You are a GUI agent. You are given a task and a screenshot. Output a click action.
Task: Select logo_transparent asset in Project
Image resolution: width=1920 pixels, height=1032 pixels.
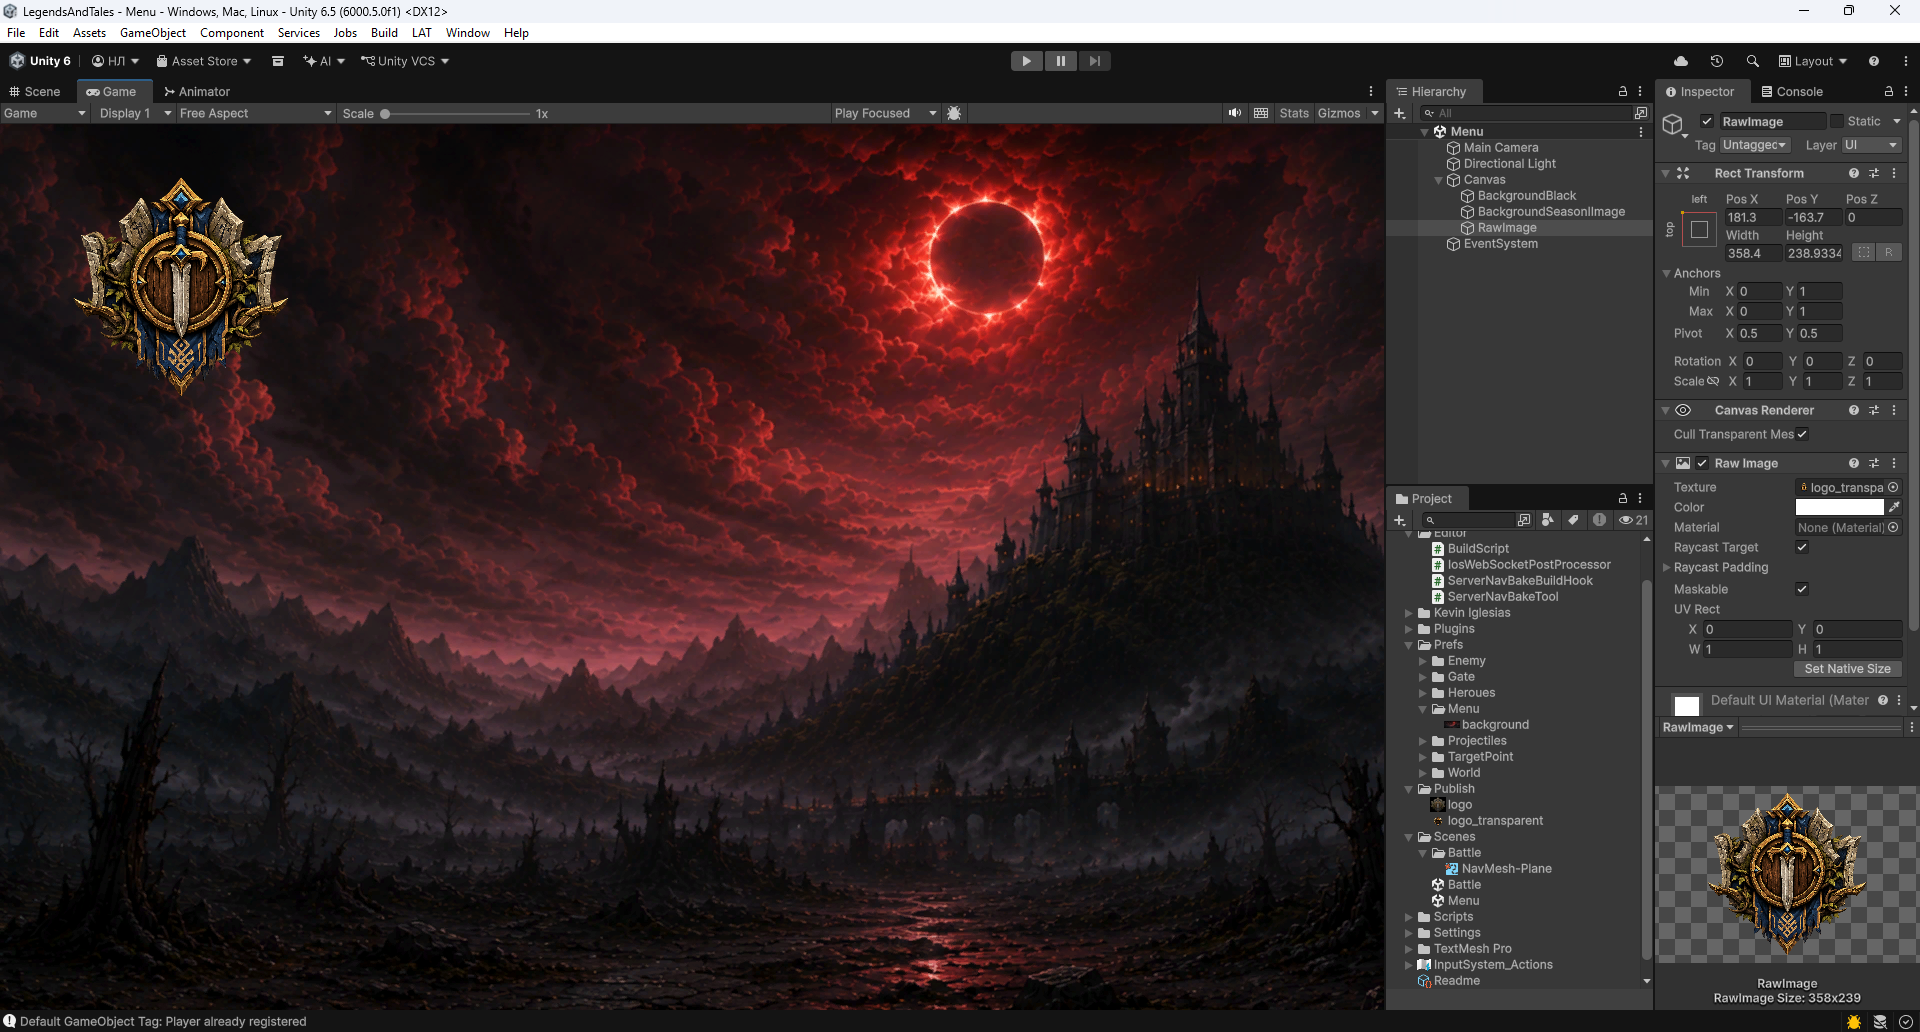tap(1495, 821)
